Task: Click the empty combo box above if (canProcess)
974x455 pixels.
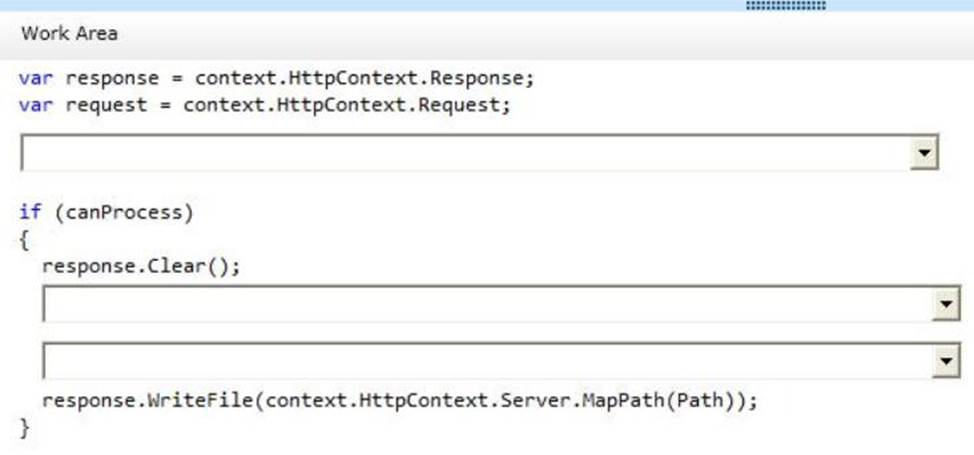Action: point(467,154)
